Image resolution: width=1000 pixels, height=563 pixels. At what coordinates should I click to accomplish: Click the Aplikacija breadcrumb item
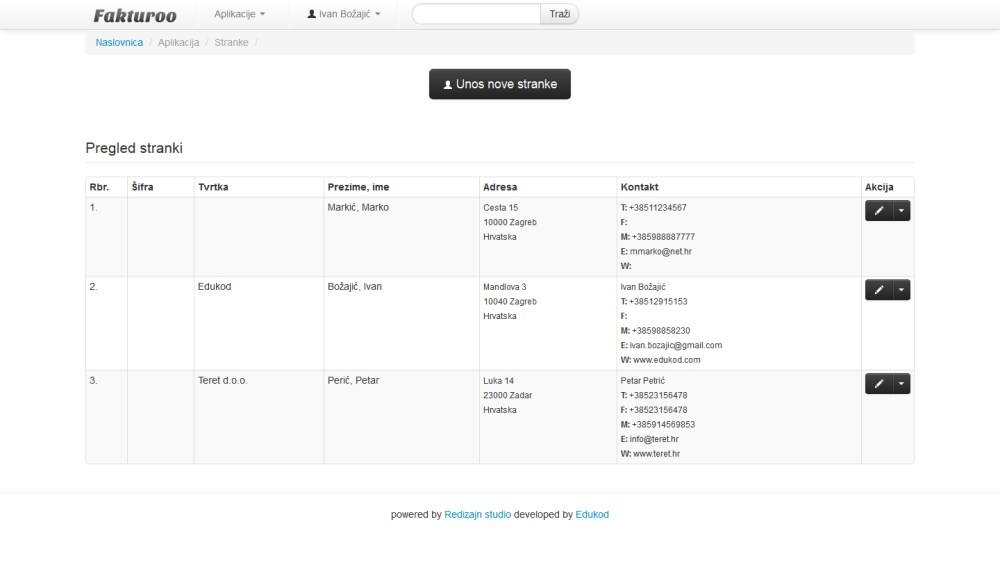179,43
